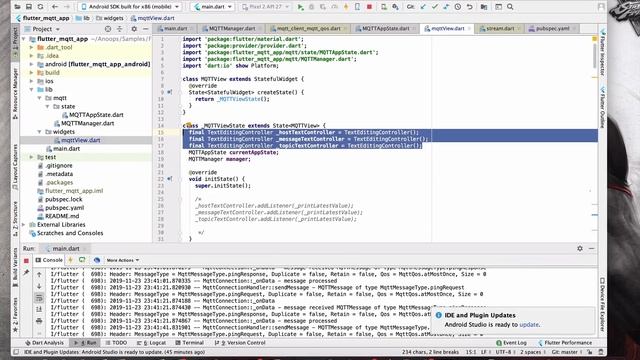This screenshot has width=640, height=360.
Task: Open the Terminal tool window
Action: coord(189,343)
